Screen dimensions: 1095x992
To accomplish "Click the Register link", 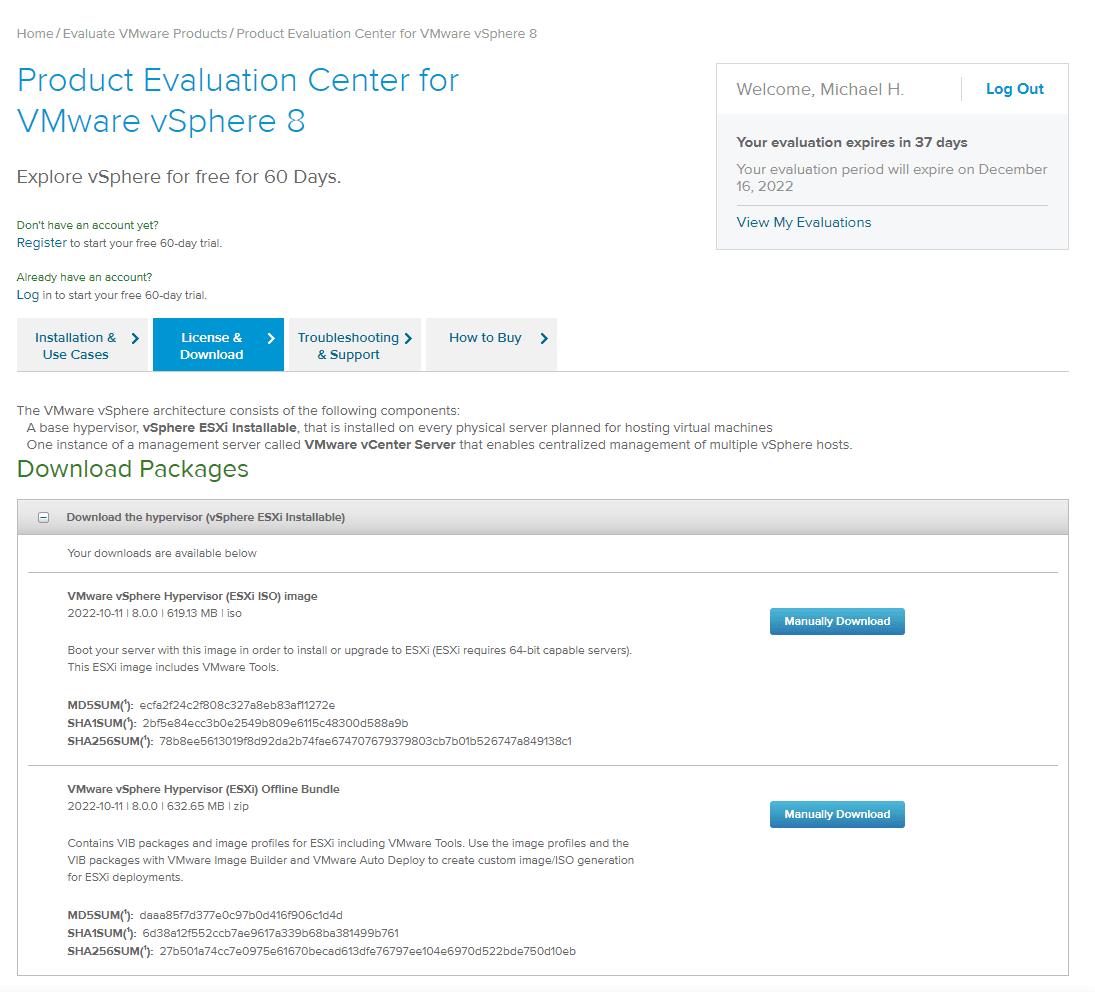I will point(41,242).
